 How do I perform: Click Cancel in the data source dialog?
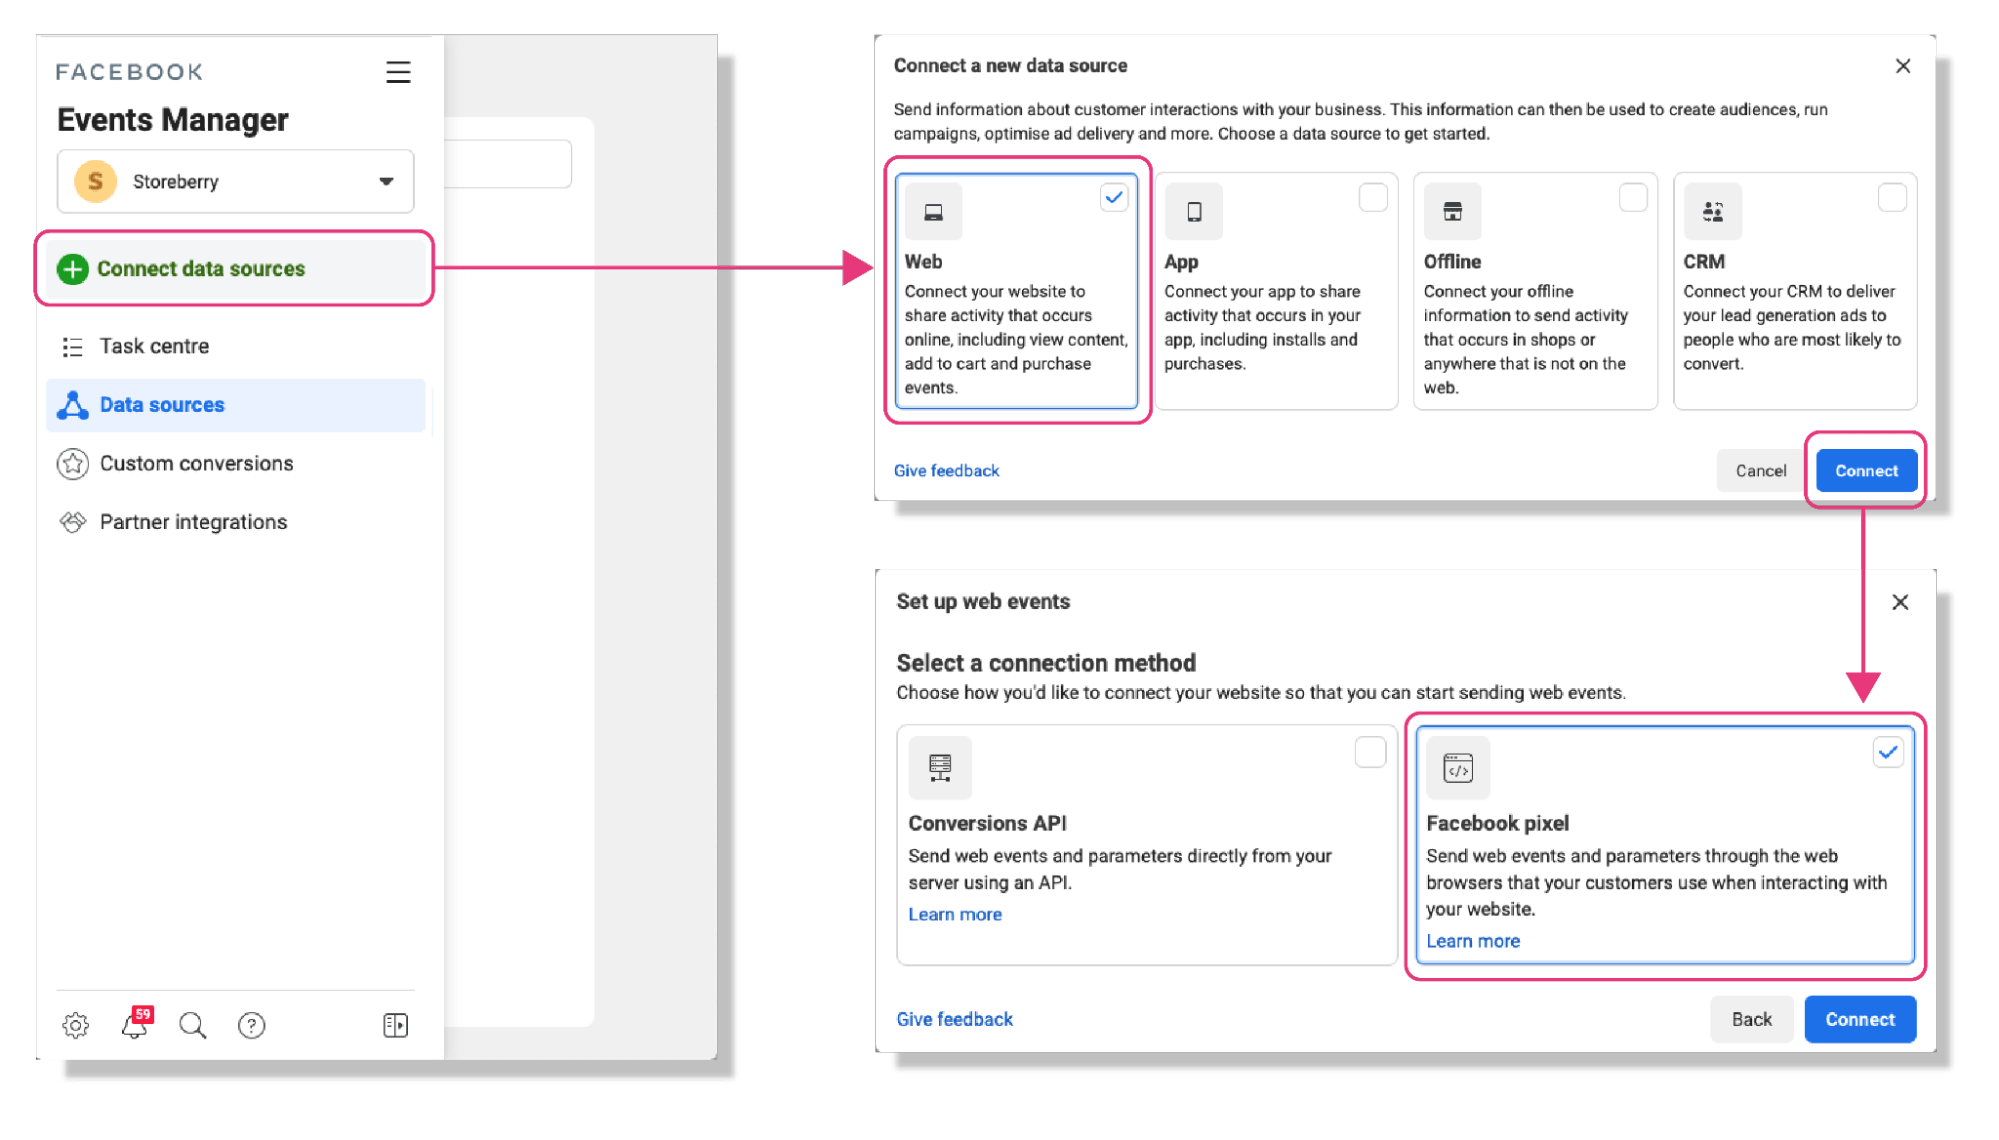pyautogui.click(x=1761, y=471)
